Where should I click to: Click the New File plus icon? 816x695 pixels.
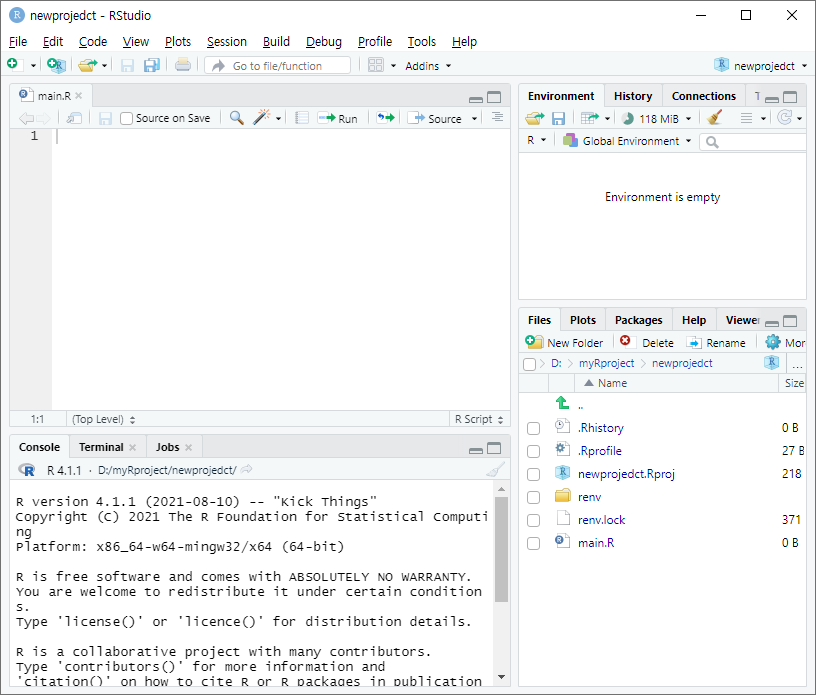pos(12,65)
